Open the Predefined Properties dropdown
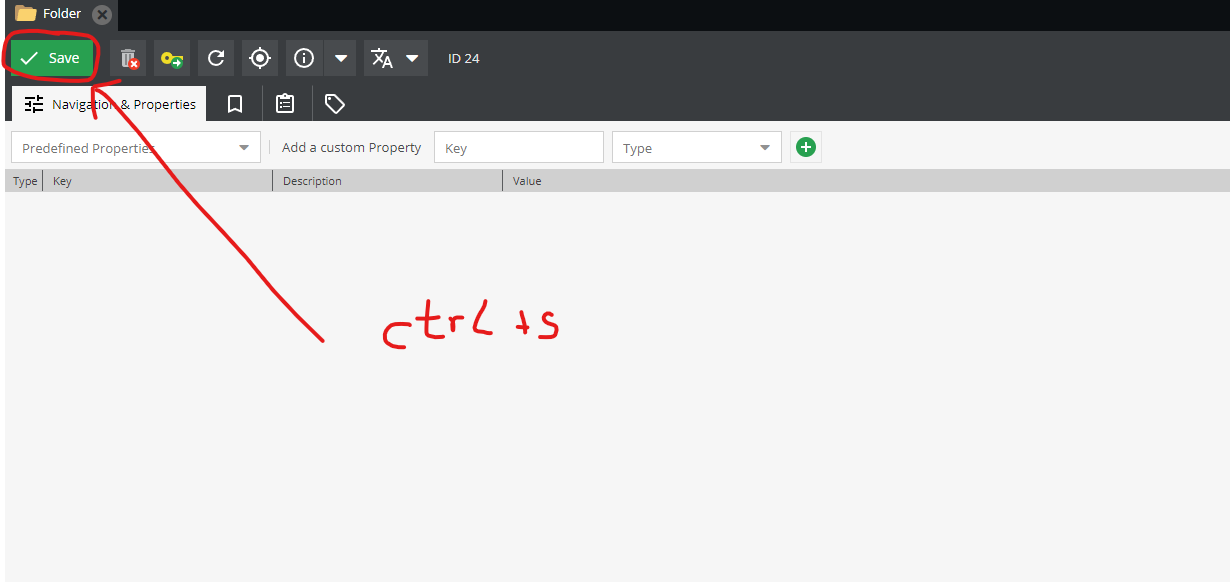Viewport: 1230px width, 582px height. (135, 147)
